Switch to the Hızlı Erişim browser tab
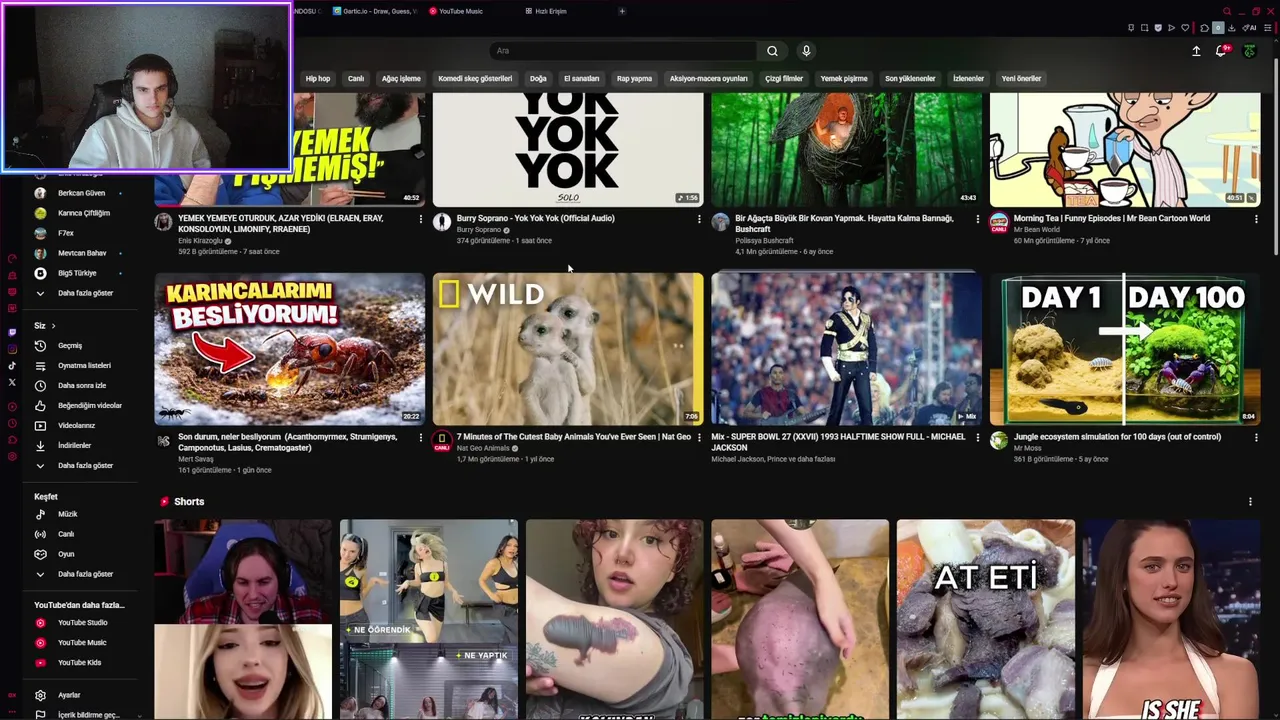This screenshot has width=1280, height=720. (x=551, y=11)
